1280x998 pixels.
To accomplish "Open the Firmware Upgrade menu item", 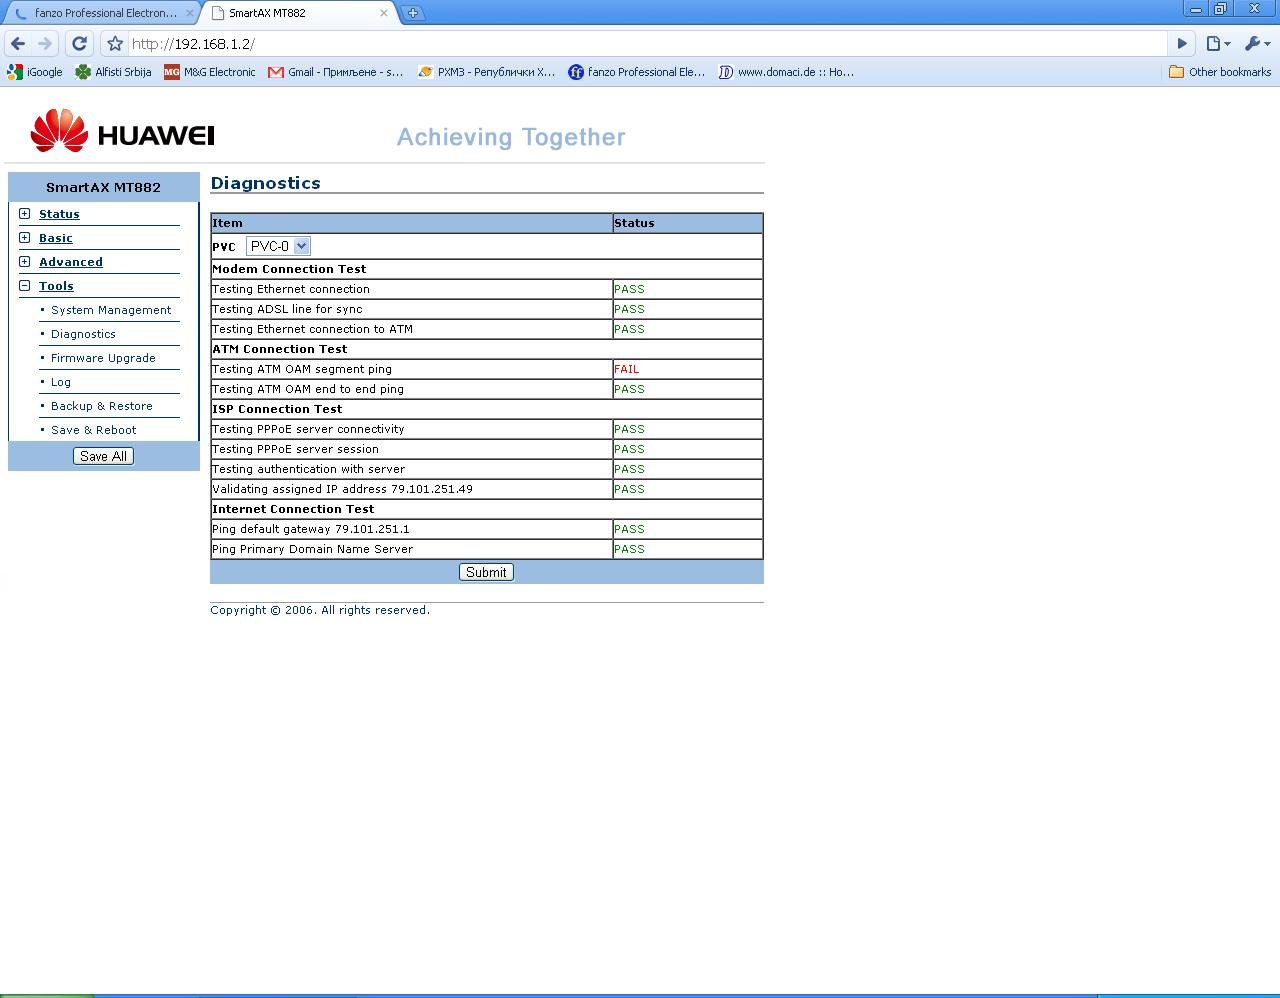I will 103,358.
